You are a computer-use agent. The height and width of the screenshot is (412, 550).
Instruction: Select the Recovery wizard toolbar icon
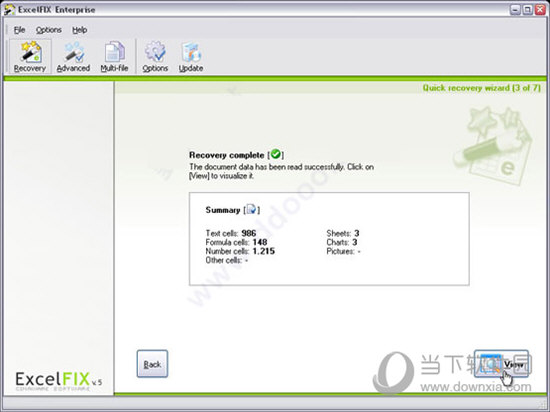pyautogui.click(x=30, y=56)
